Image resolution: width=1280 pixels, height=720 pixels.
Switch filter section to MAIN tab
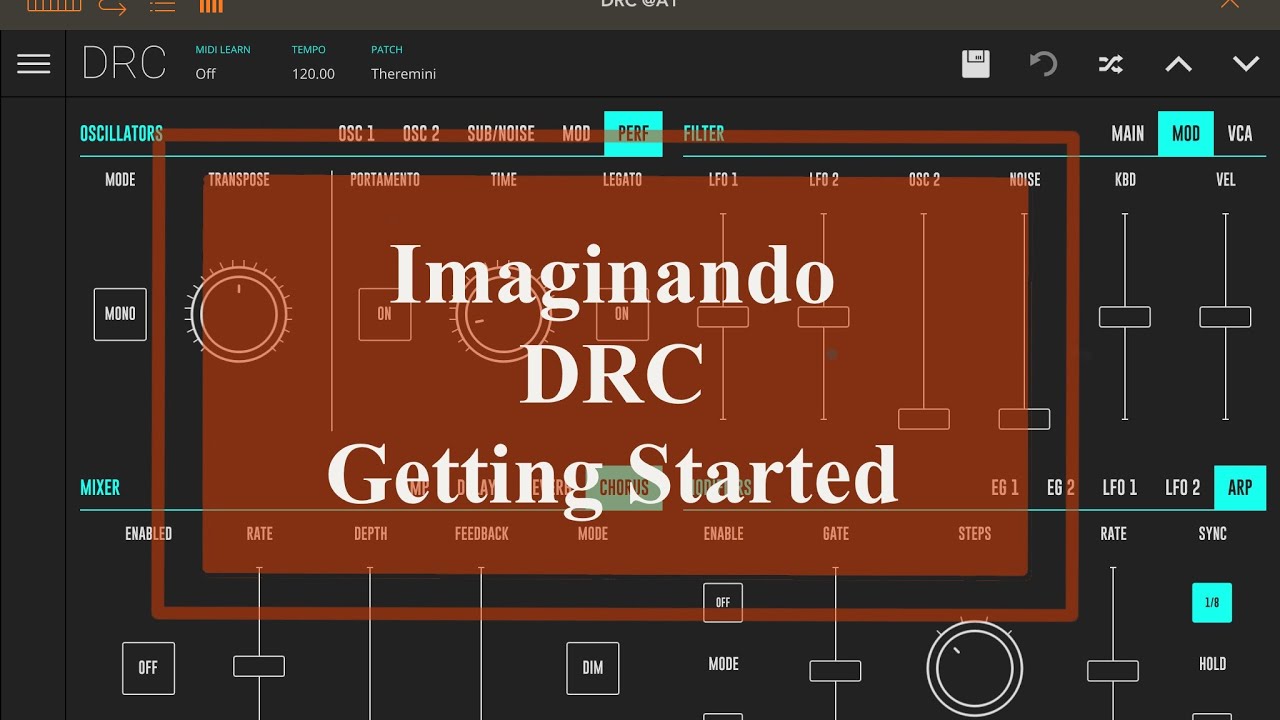click(x=1128, y=134)
